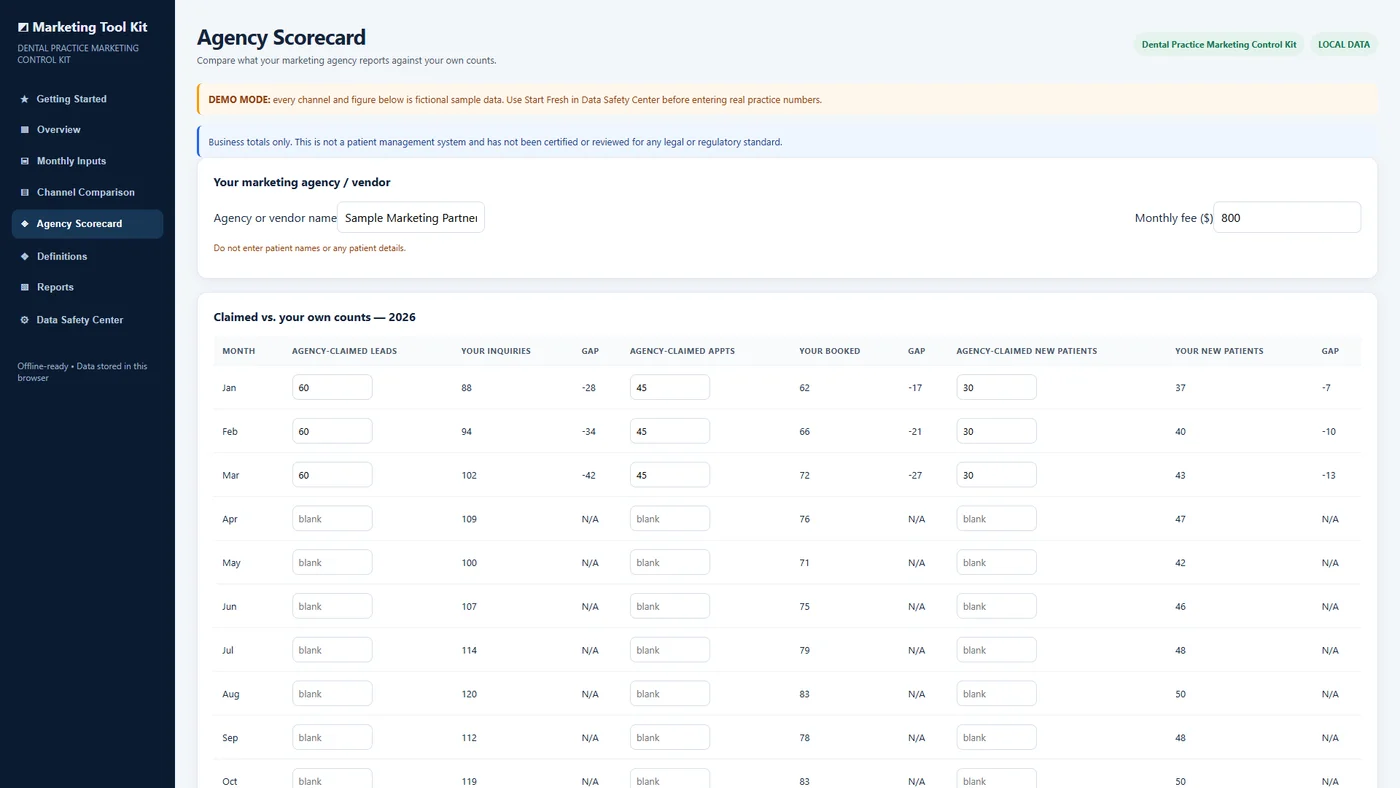Switch to Channel Comparison
The width and height of the screenshot is (1400, 788).
(87, 192)
